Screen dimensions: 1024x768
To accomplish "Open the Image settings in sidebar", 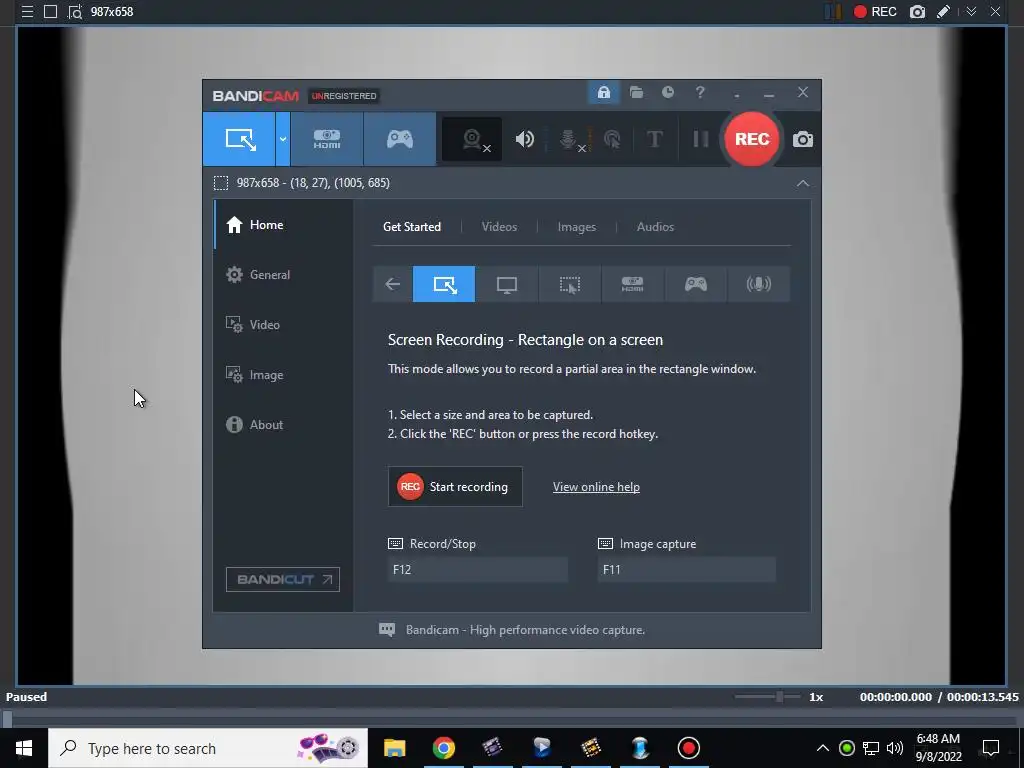I will (x=283, y=375).
